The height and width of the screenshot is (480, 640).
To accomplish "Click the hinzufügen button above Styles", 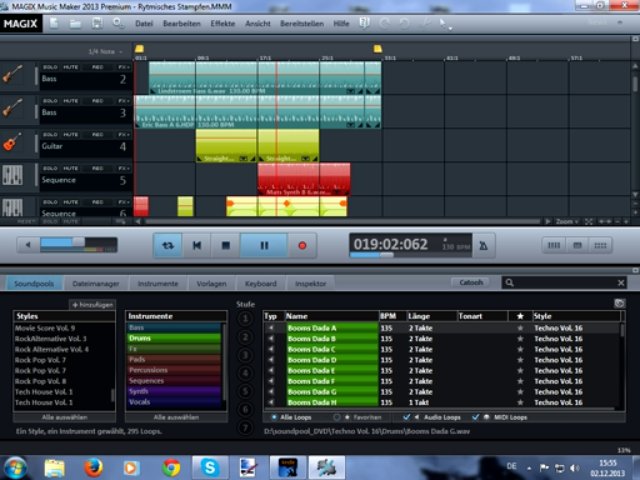I will (x=92, y=303).
